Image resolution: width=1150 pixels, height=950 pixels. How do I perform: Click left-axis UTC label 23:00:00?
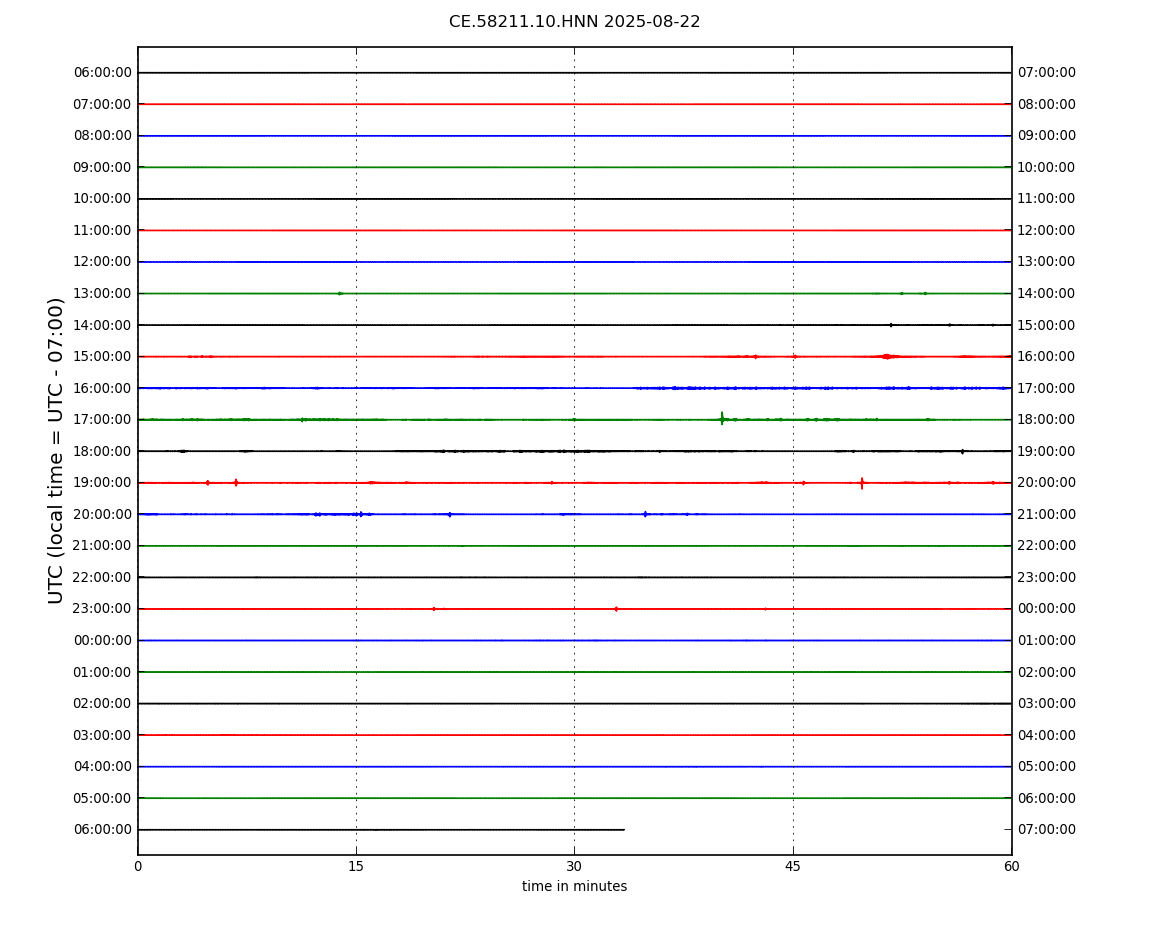(102, 609)
